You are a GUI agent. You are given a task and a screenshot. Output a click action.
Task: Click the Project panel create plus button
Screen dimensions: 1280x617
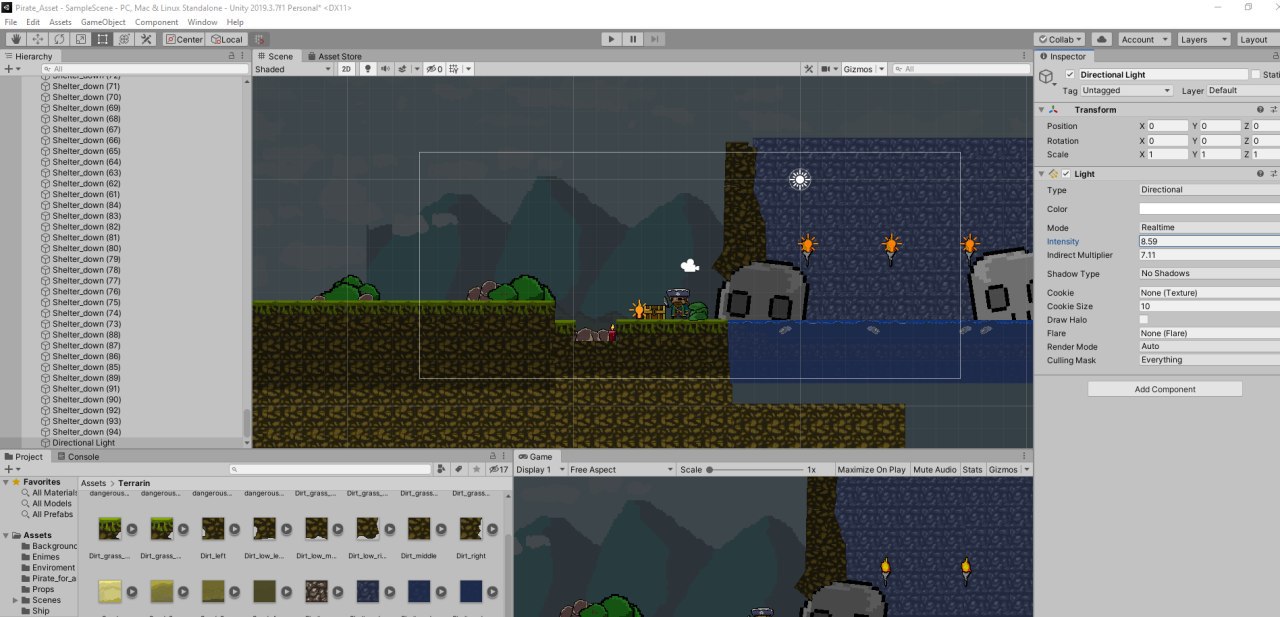10,469
